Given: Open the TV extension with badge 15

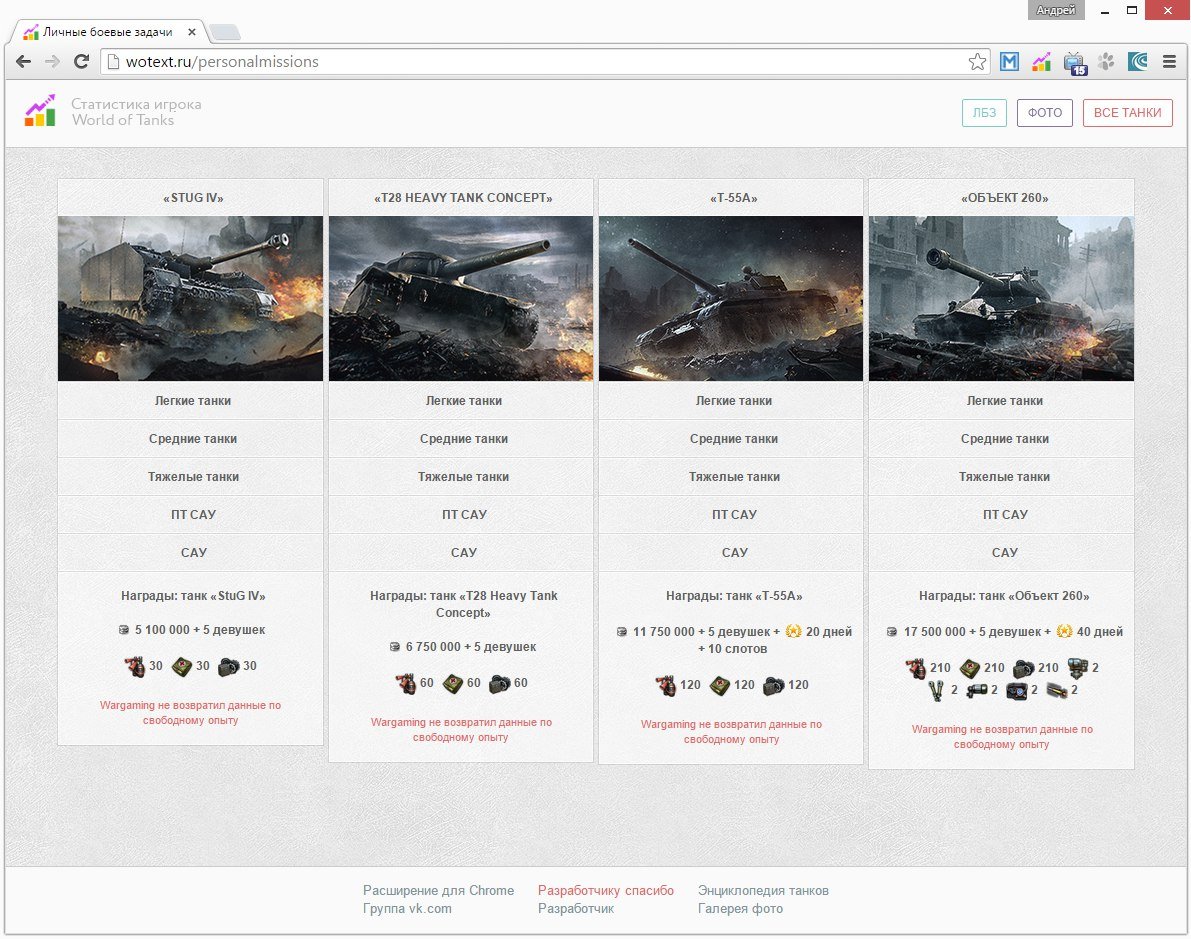Looking at the screenshot, I should pyautogui.click(x=1075, y=64).
